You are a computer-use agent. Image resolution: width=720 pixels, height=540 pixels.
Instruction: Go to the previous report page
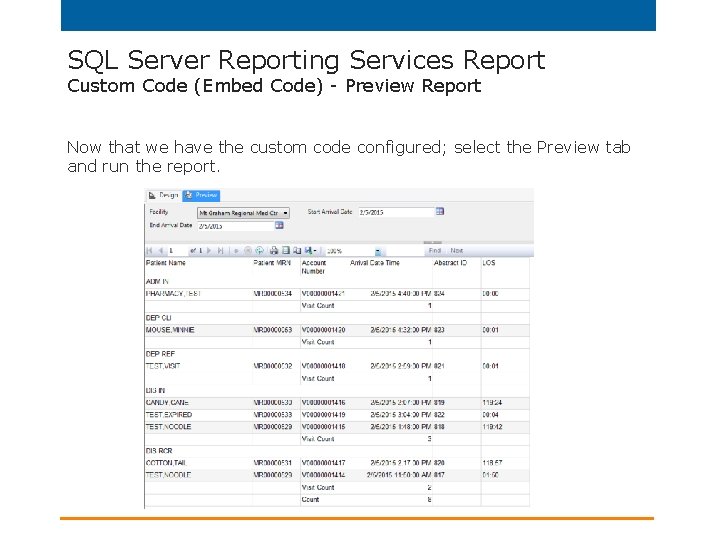160,251
